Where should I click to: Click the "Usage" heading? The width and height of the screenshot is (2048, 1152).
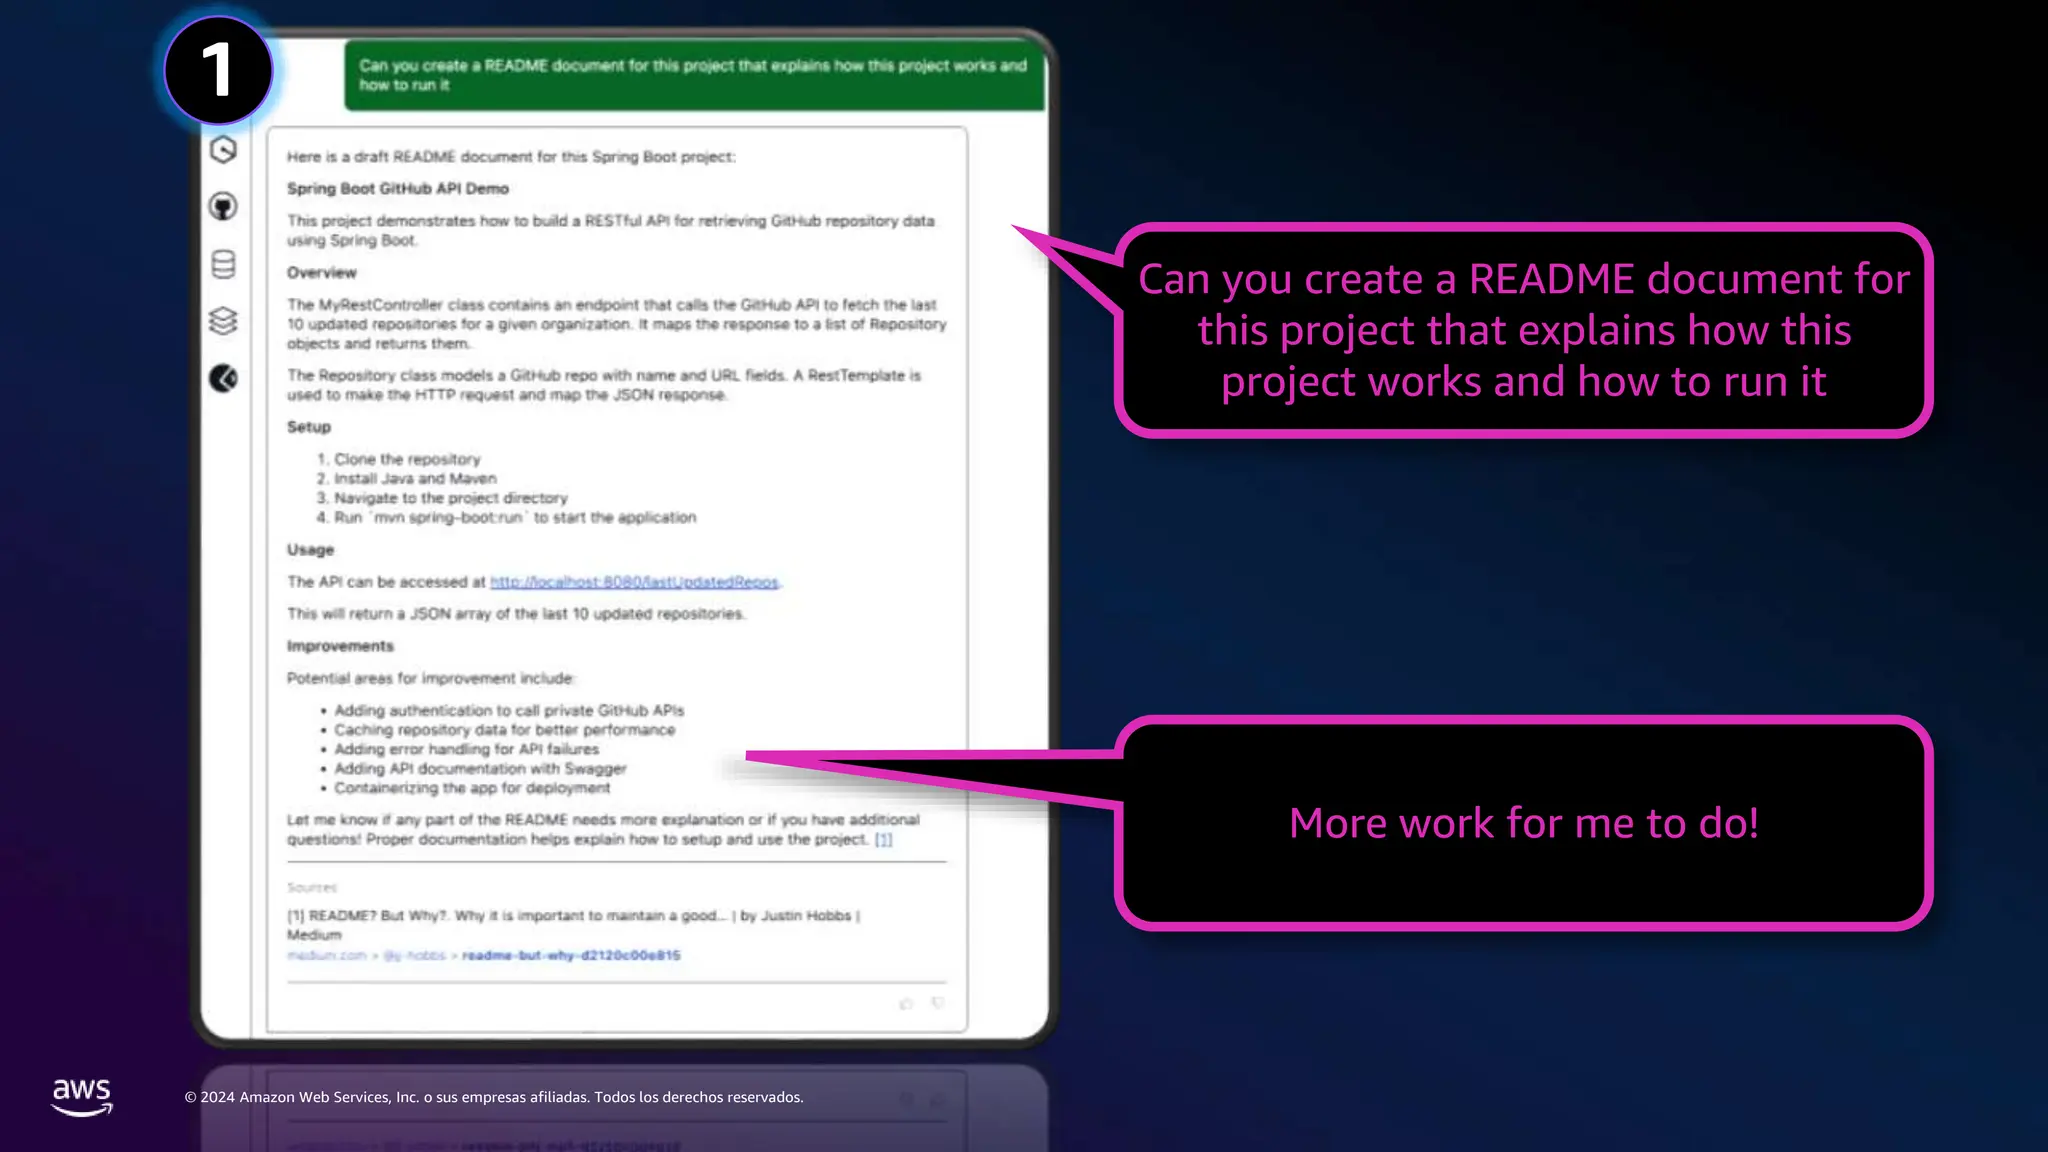click(x=310, y=550)
